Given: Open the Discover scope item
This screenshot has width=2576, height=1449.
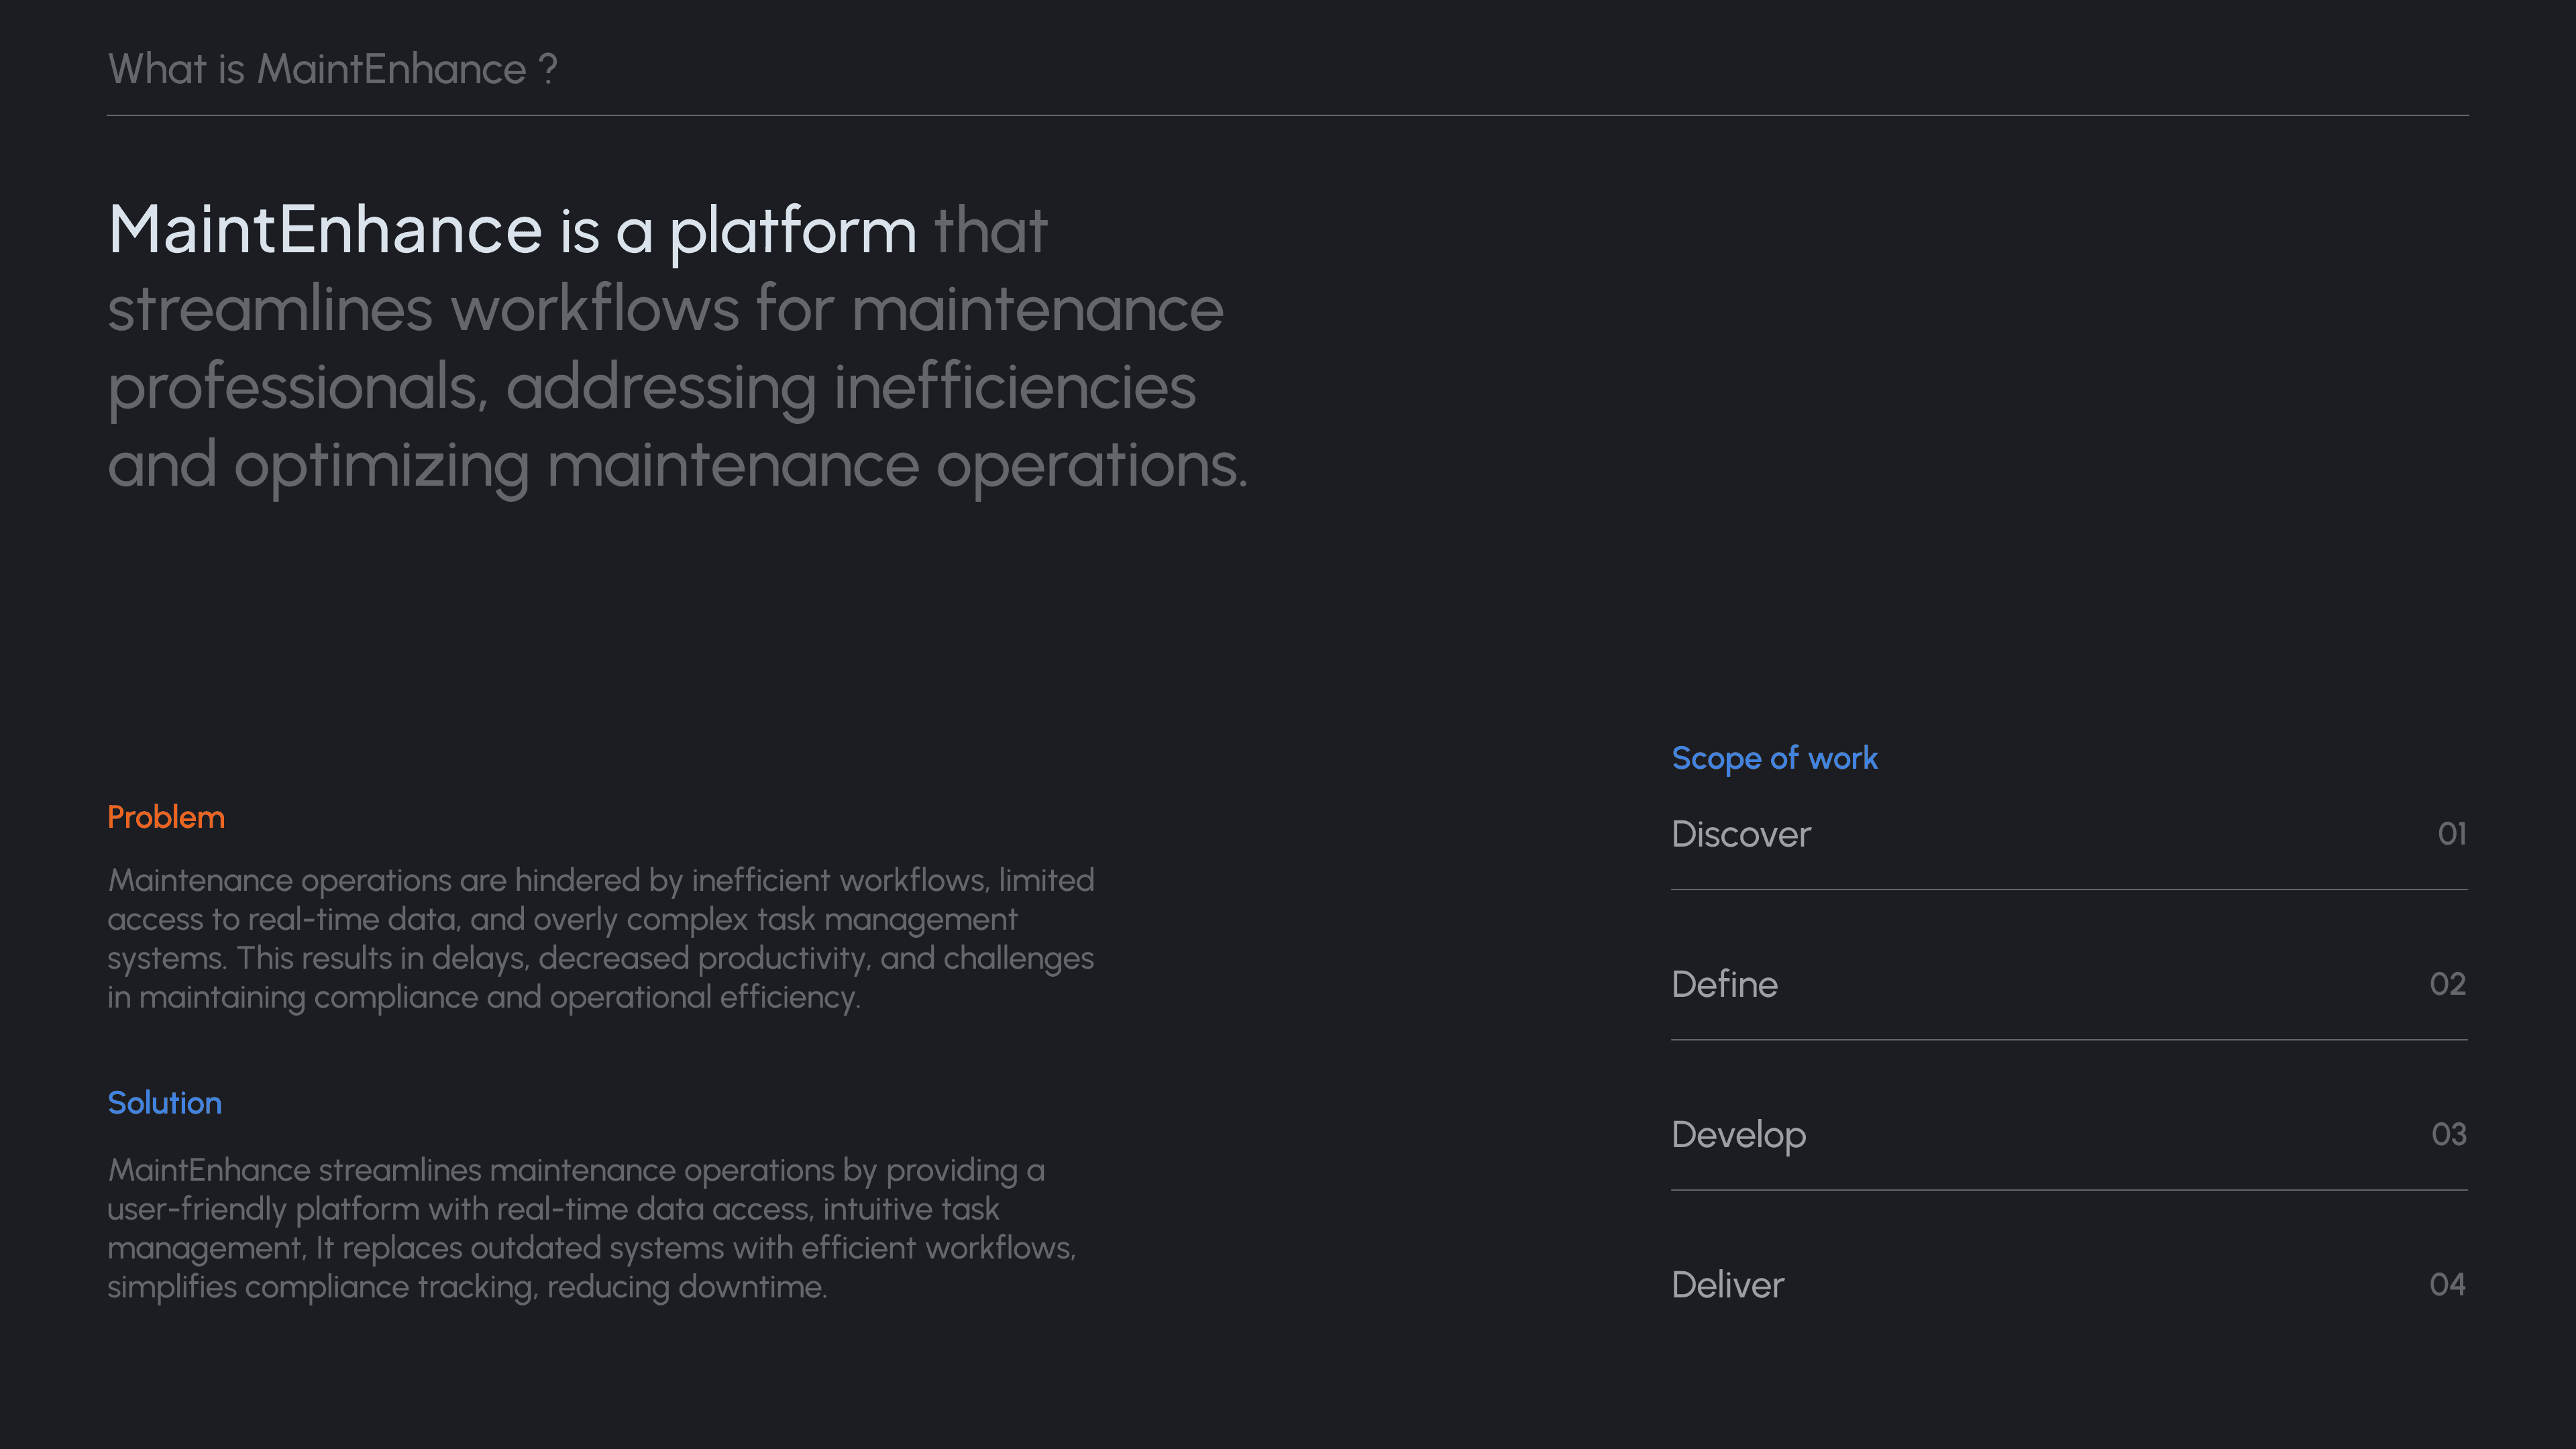Looking at the screenshot, I should coord(1740,835).
